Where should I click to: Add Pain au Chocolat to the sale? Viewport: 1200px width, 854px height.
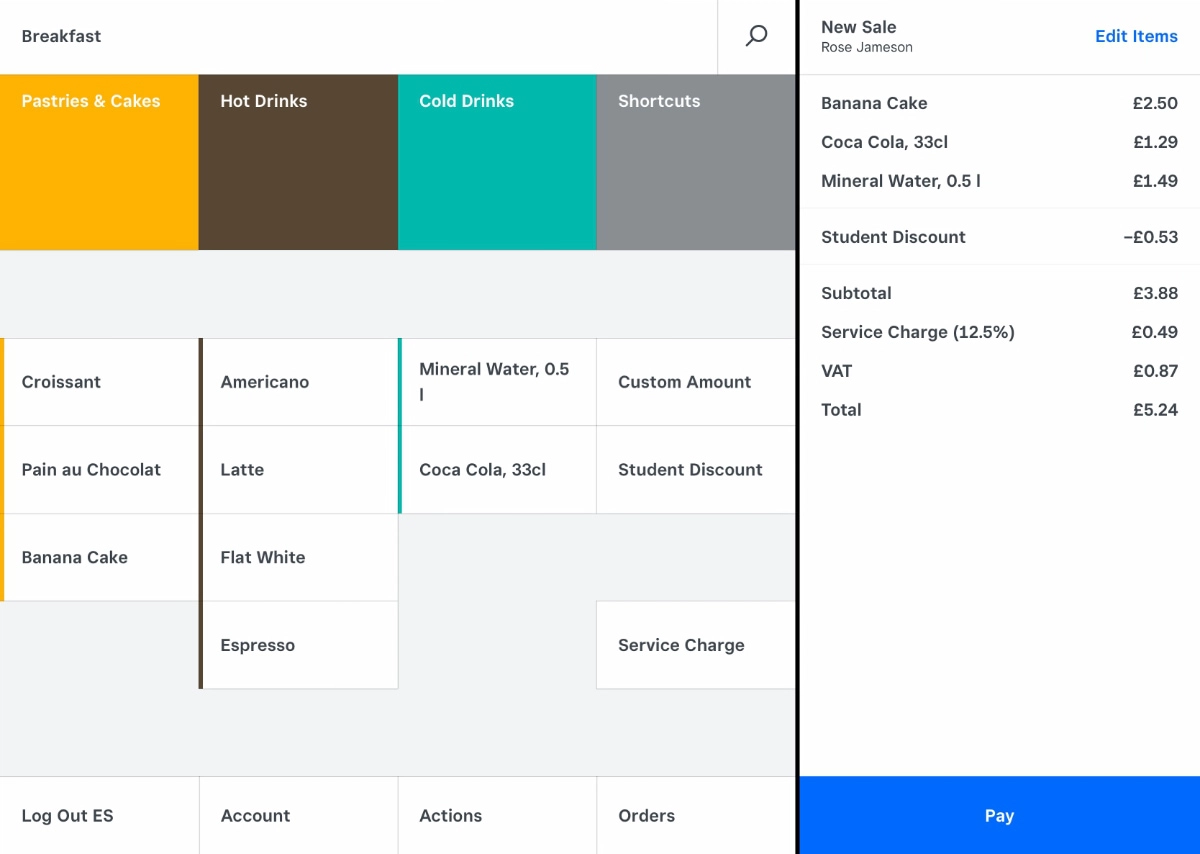click(99, 470)
